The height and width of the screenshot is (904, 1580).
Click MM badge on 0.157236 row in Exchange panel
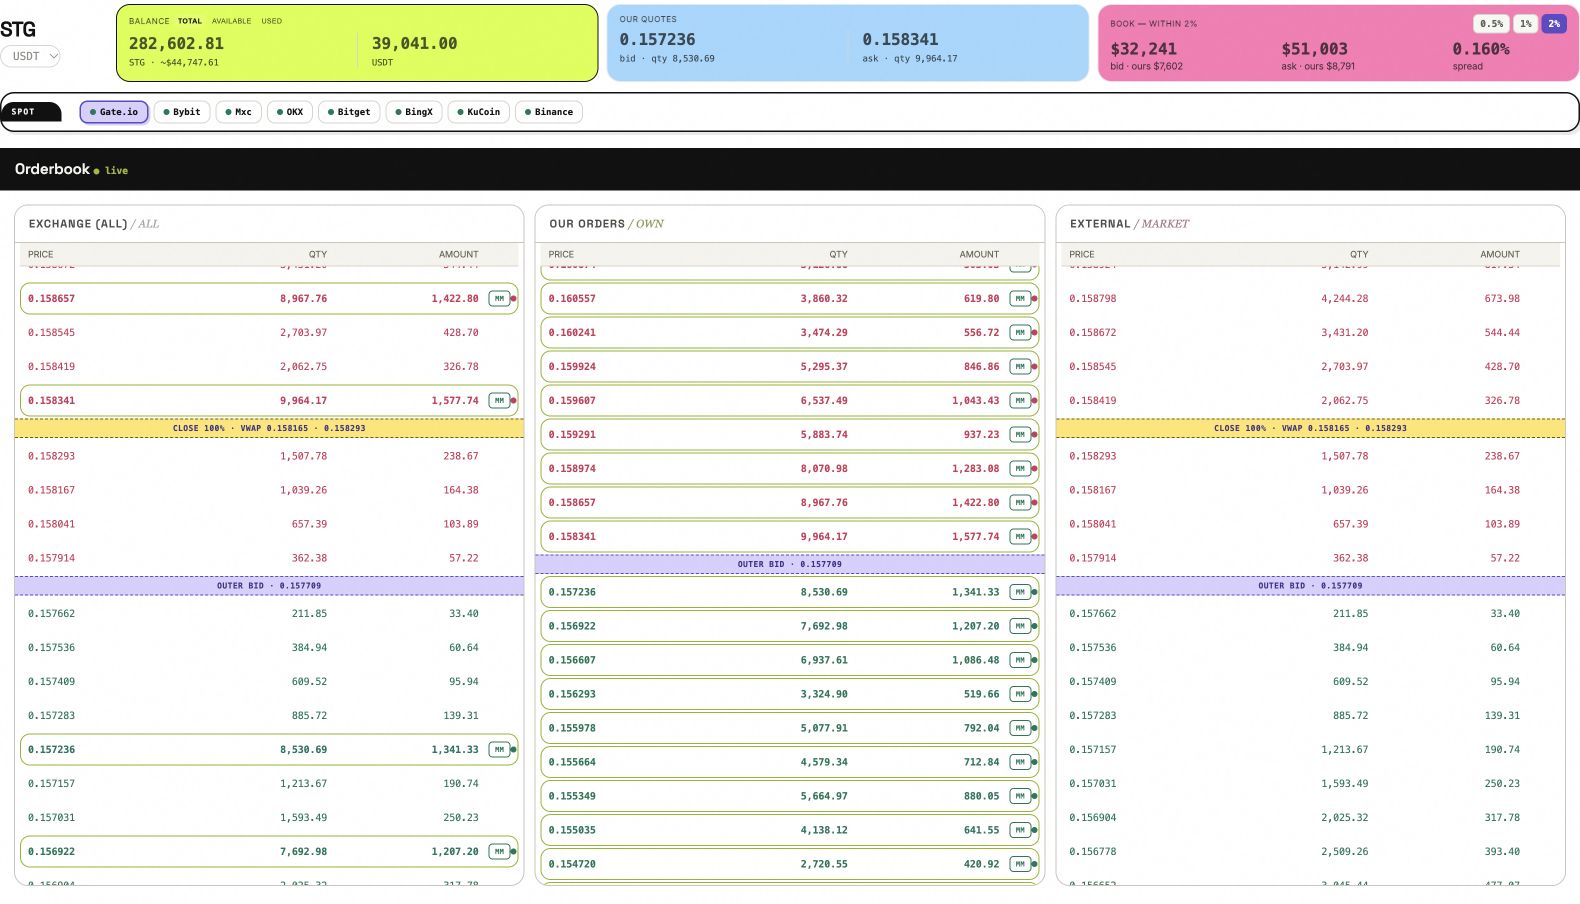click(499, 749)
